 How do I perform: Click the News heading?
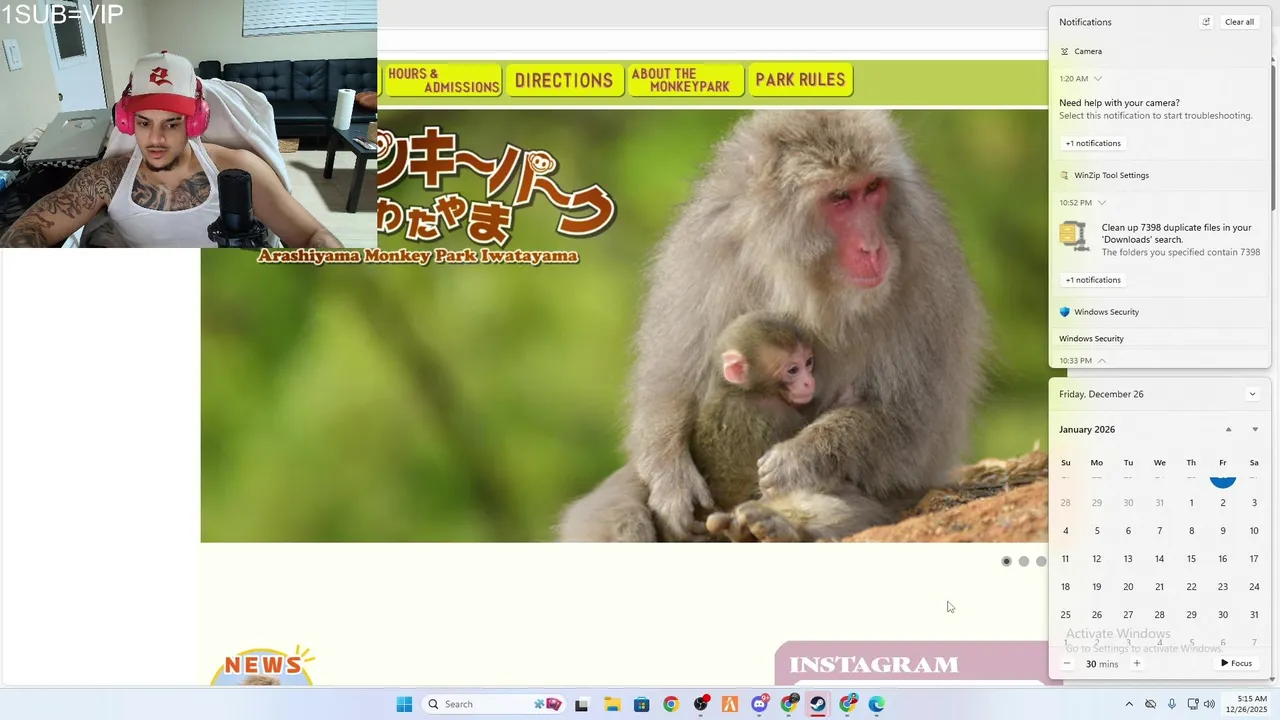click(263, 664)
